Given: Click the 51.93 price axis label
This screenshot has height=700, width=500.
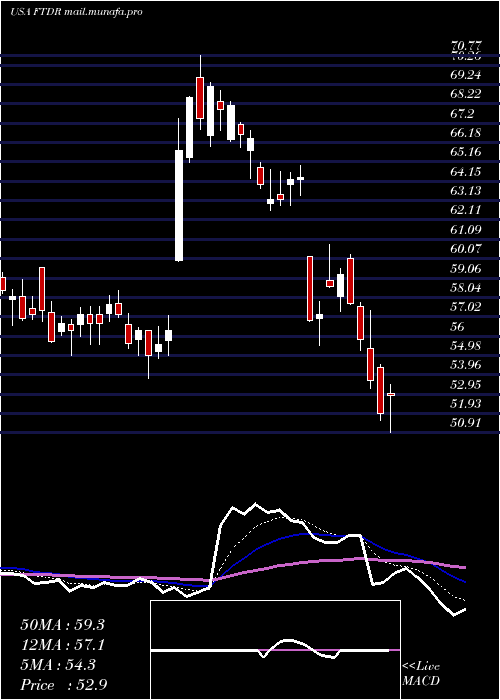Looking at the screenshot, I should pos(466,404).
